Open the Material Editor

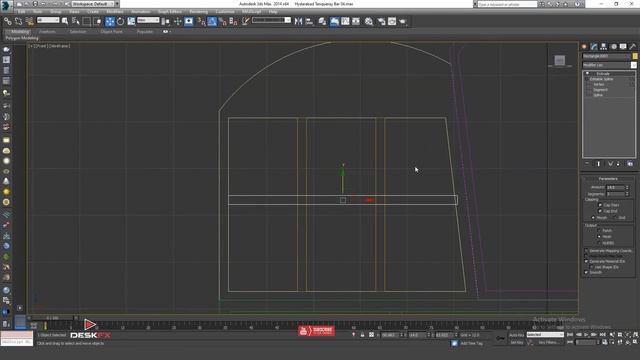(369, 21)
